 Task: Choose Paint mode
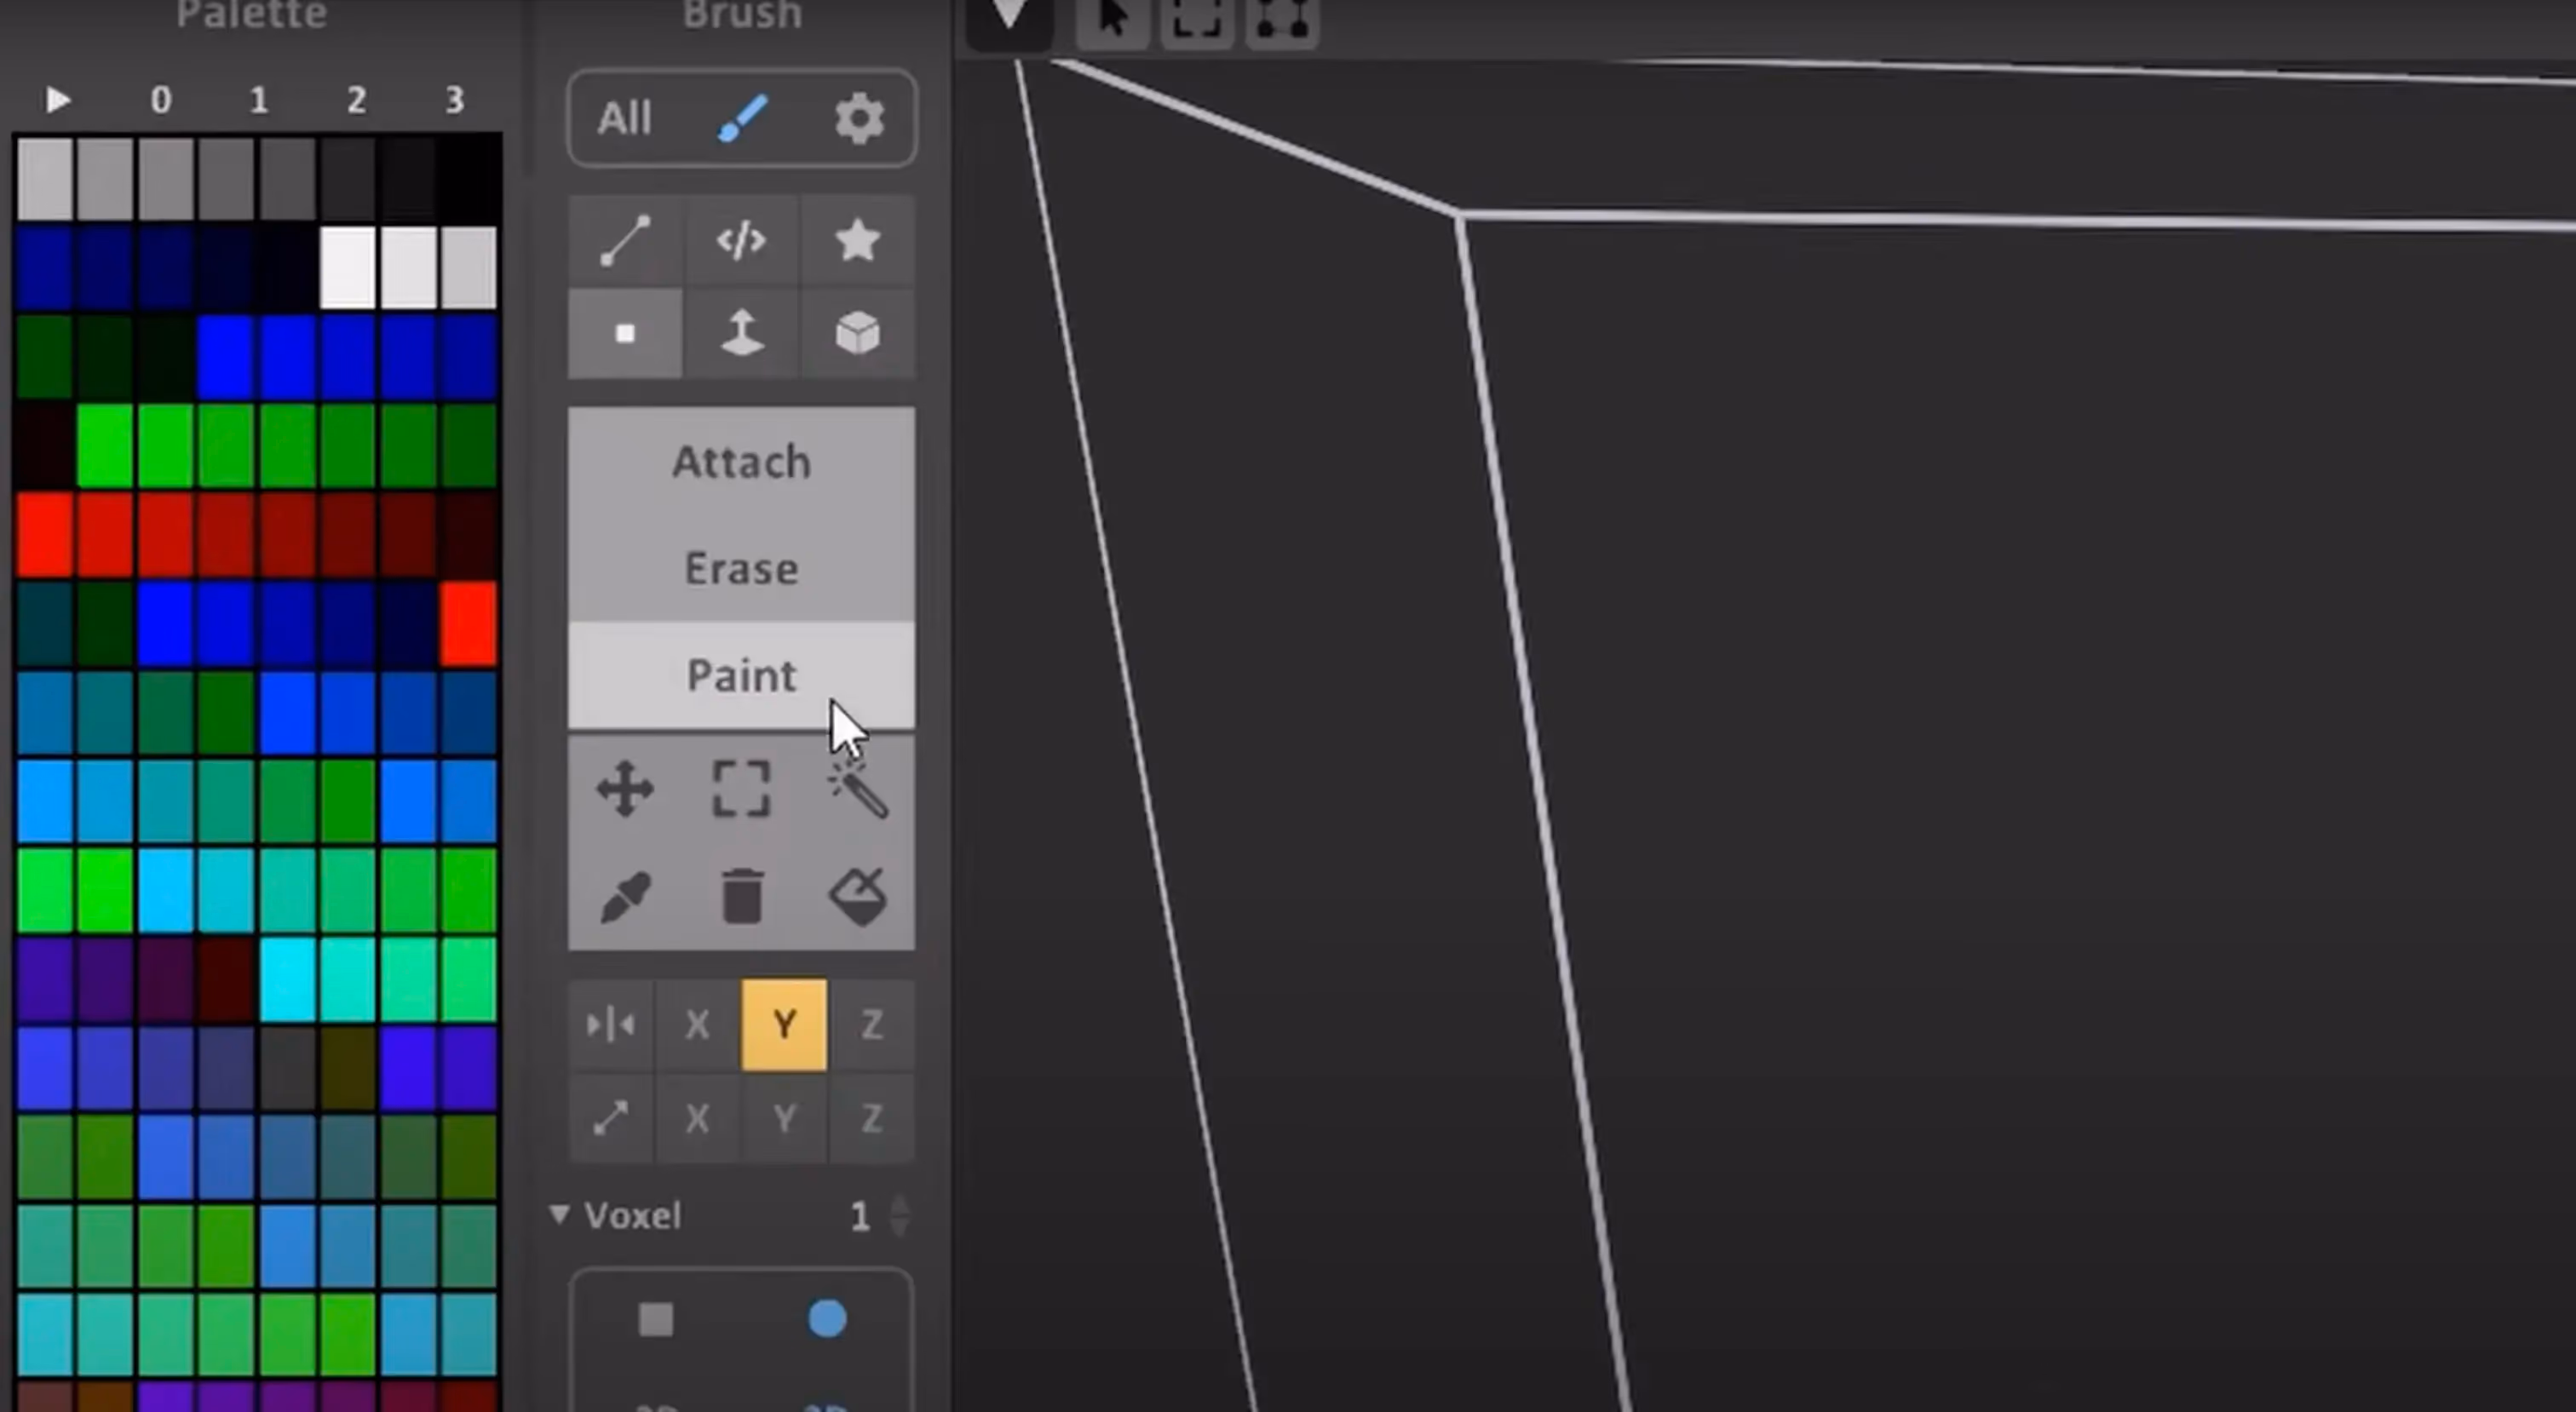741,676
